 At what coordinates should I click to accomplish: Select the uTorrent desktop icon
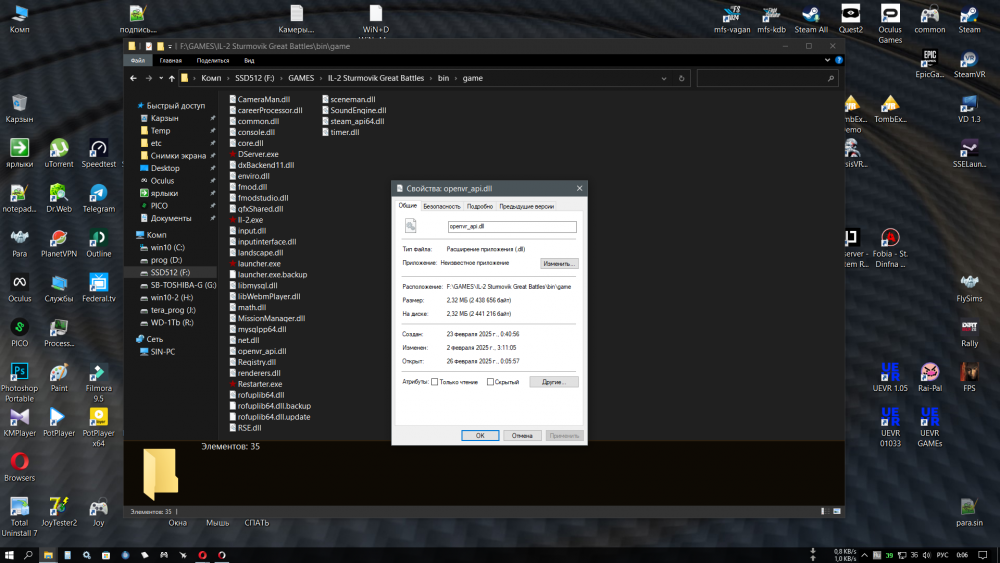[x=59, y=149]
